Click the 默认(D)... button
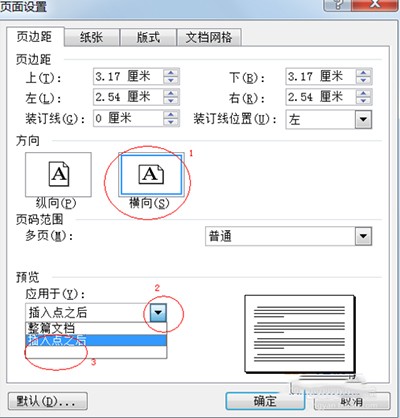400x418 pixels. click(47, 401)
